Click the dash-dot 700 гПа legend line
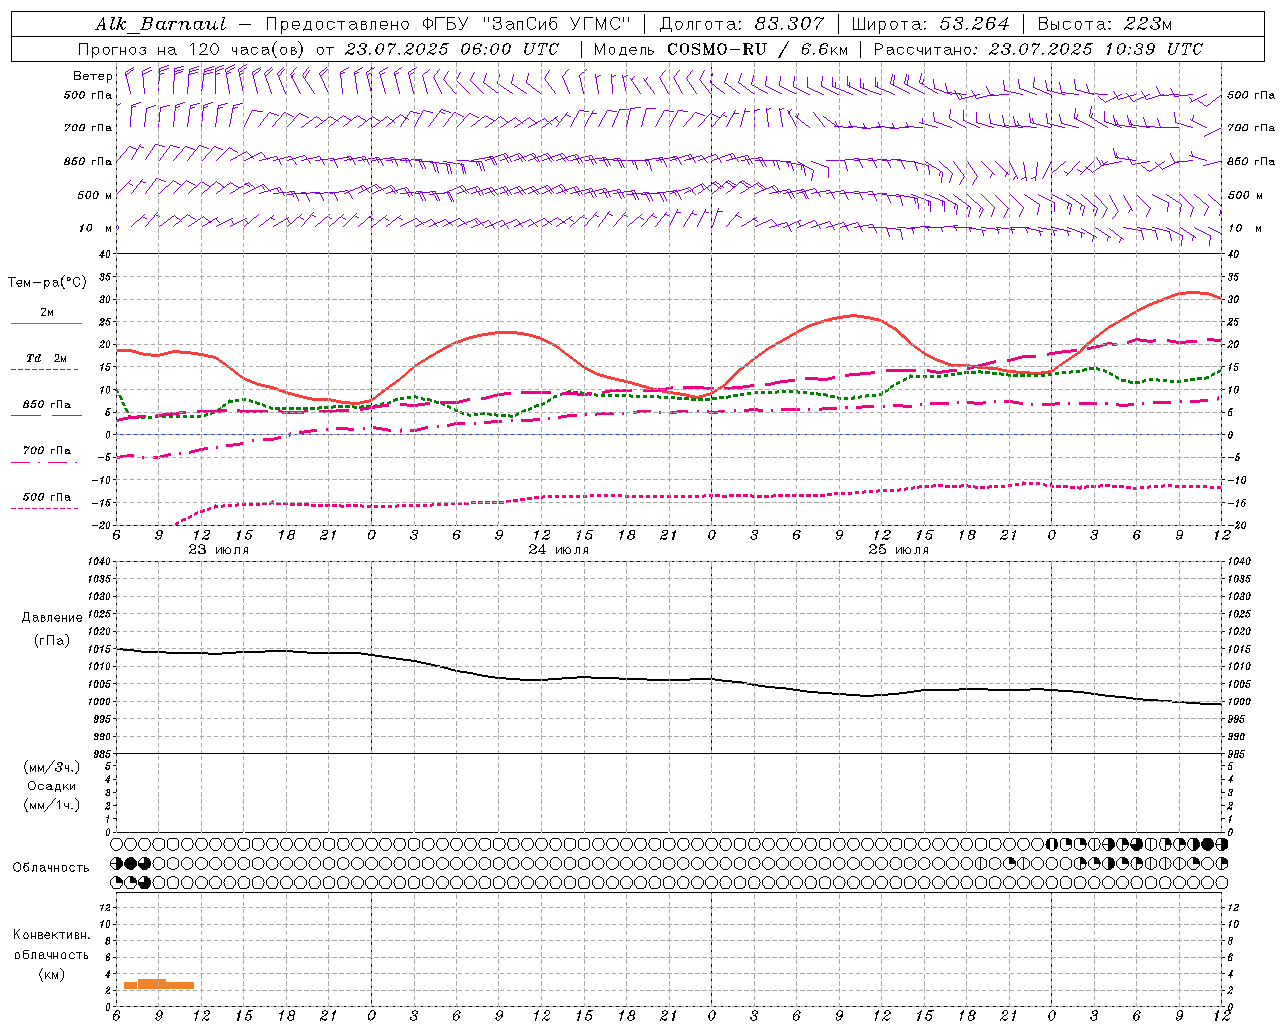Screen dimensions: 1280x1024 (44, 462)
